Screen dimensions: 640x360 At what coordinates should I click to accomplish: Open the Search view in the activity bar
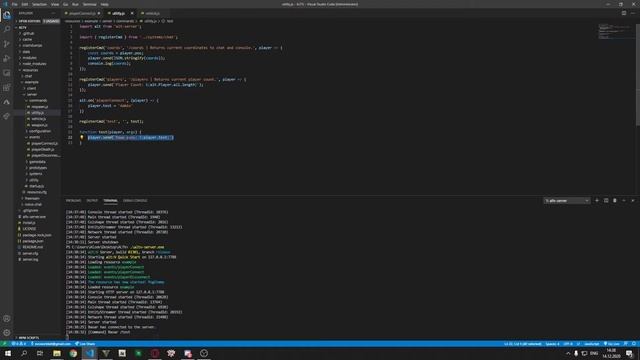coord(7,29)
